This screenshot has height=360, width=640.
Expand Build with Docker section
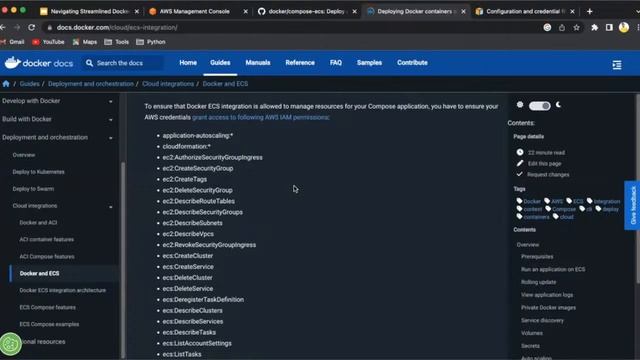tap(111, 120)
